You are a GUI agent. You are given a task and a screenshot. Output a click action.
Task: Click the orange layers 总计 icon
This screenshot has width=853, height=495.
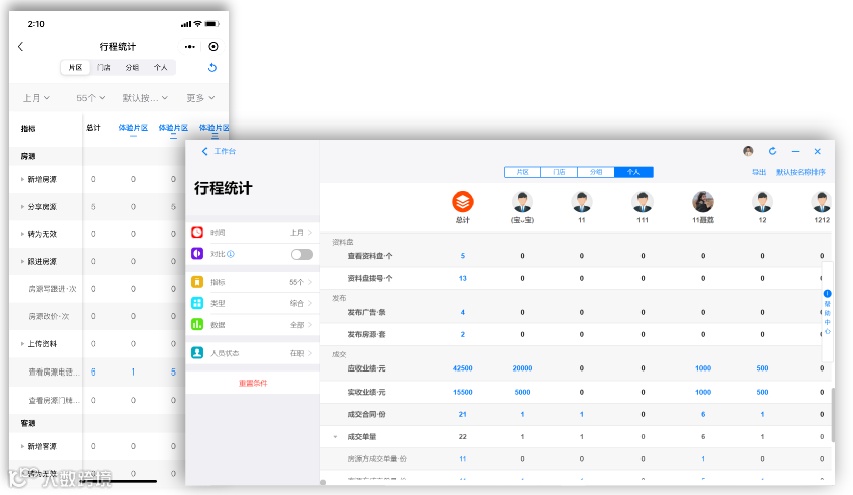point(462,202)
